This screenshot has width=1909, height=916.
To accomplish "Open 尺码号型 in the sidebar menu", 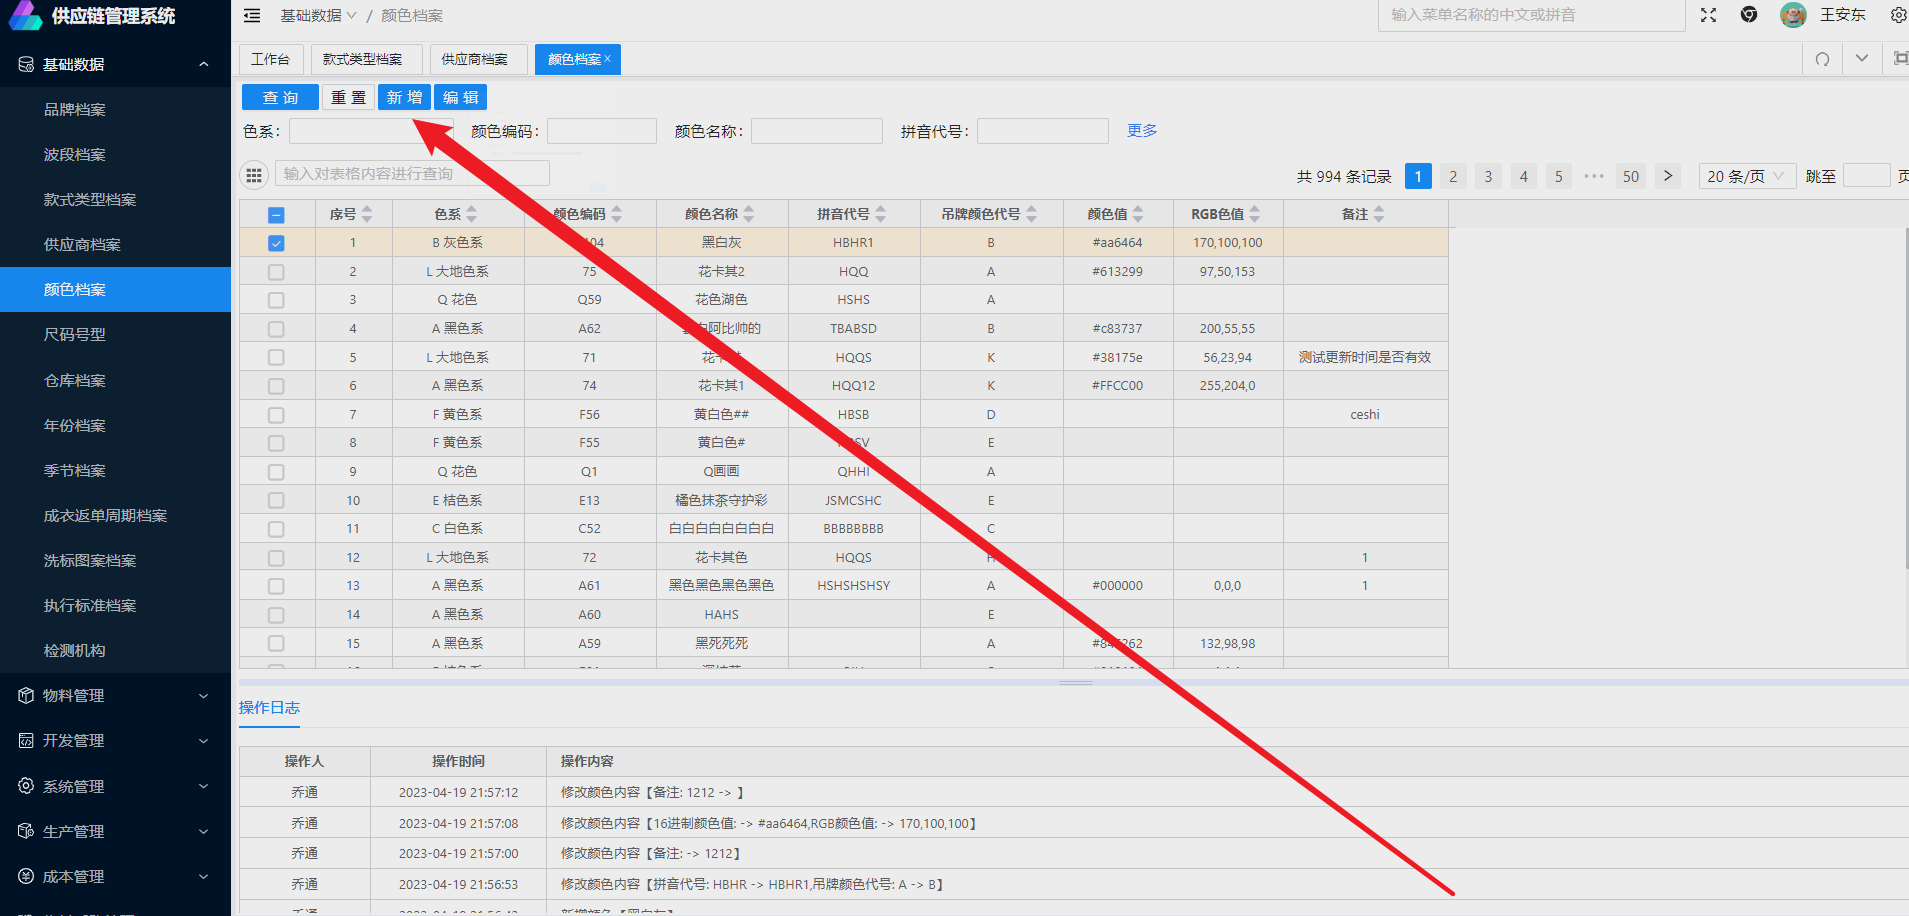I will [75, 335].
